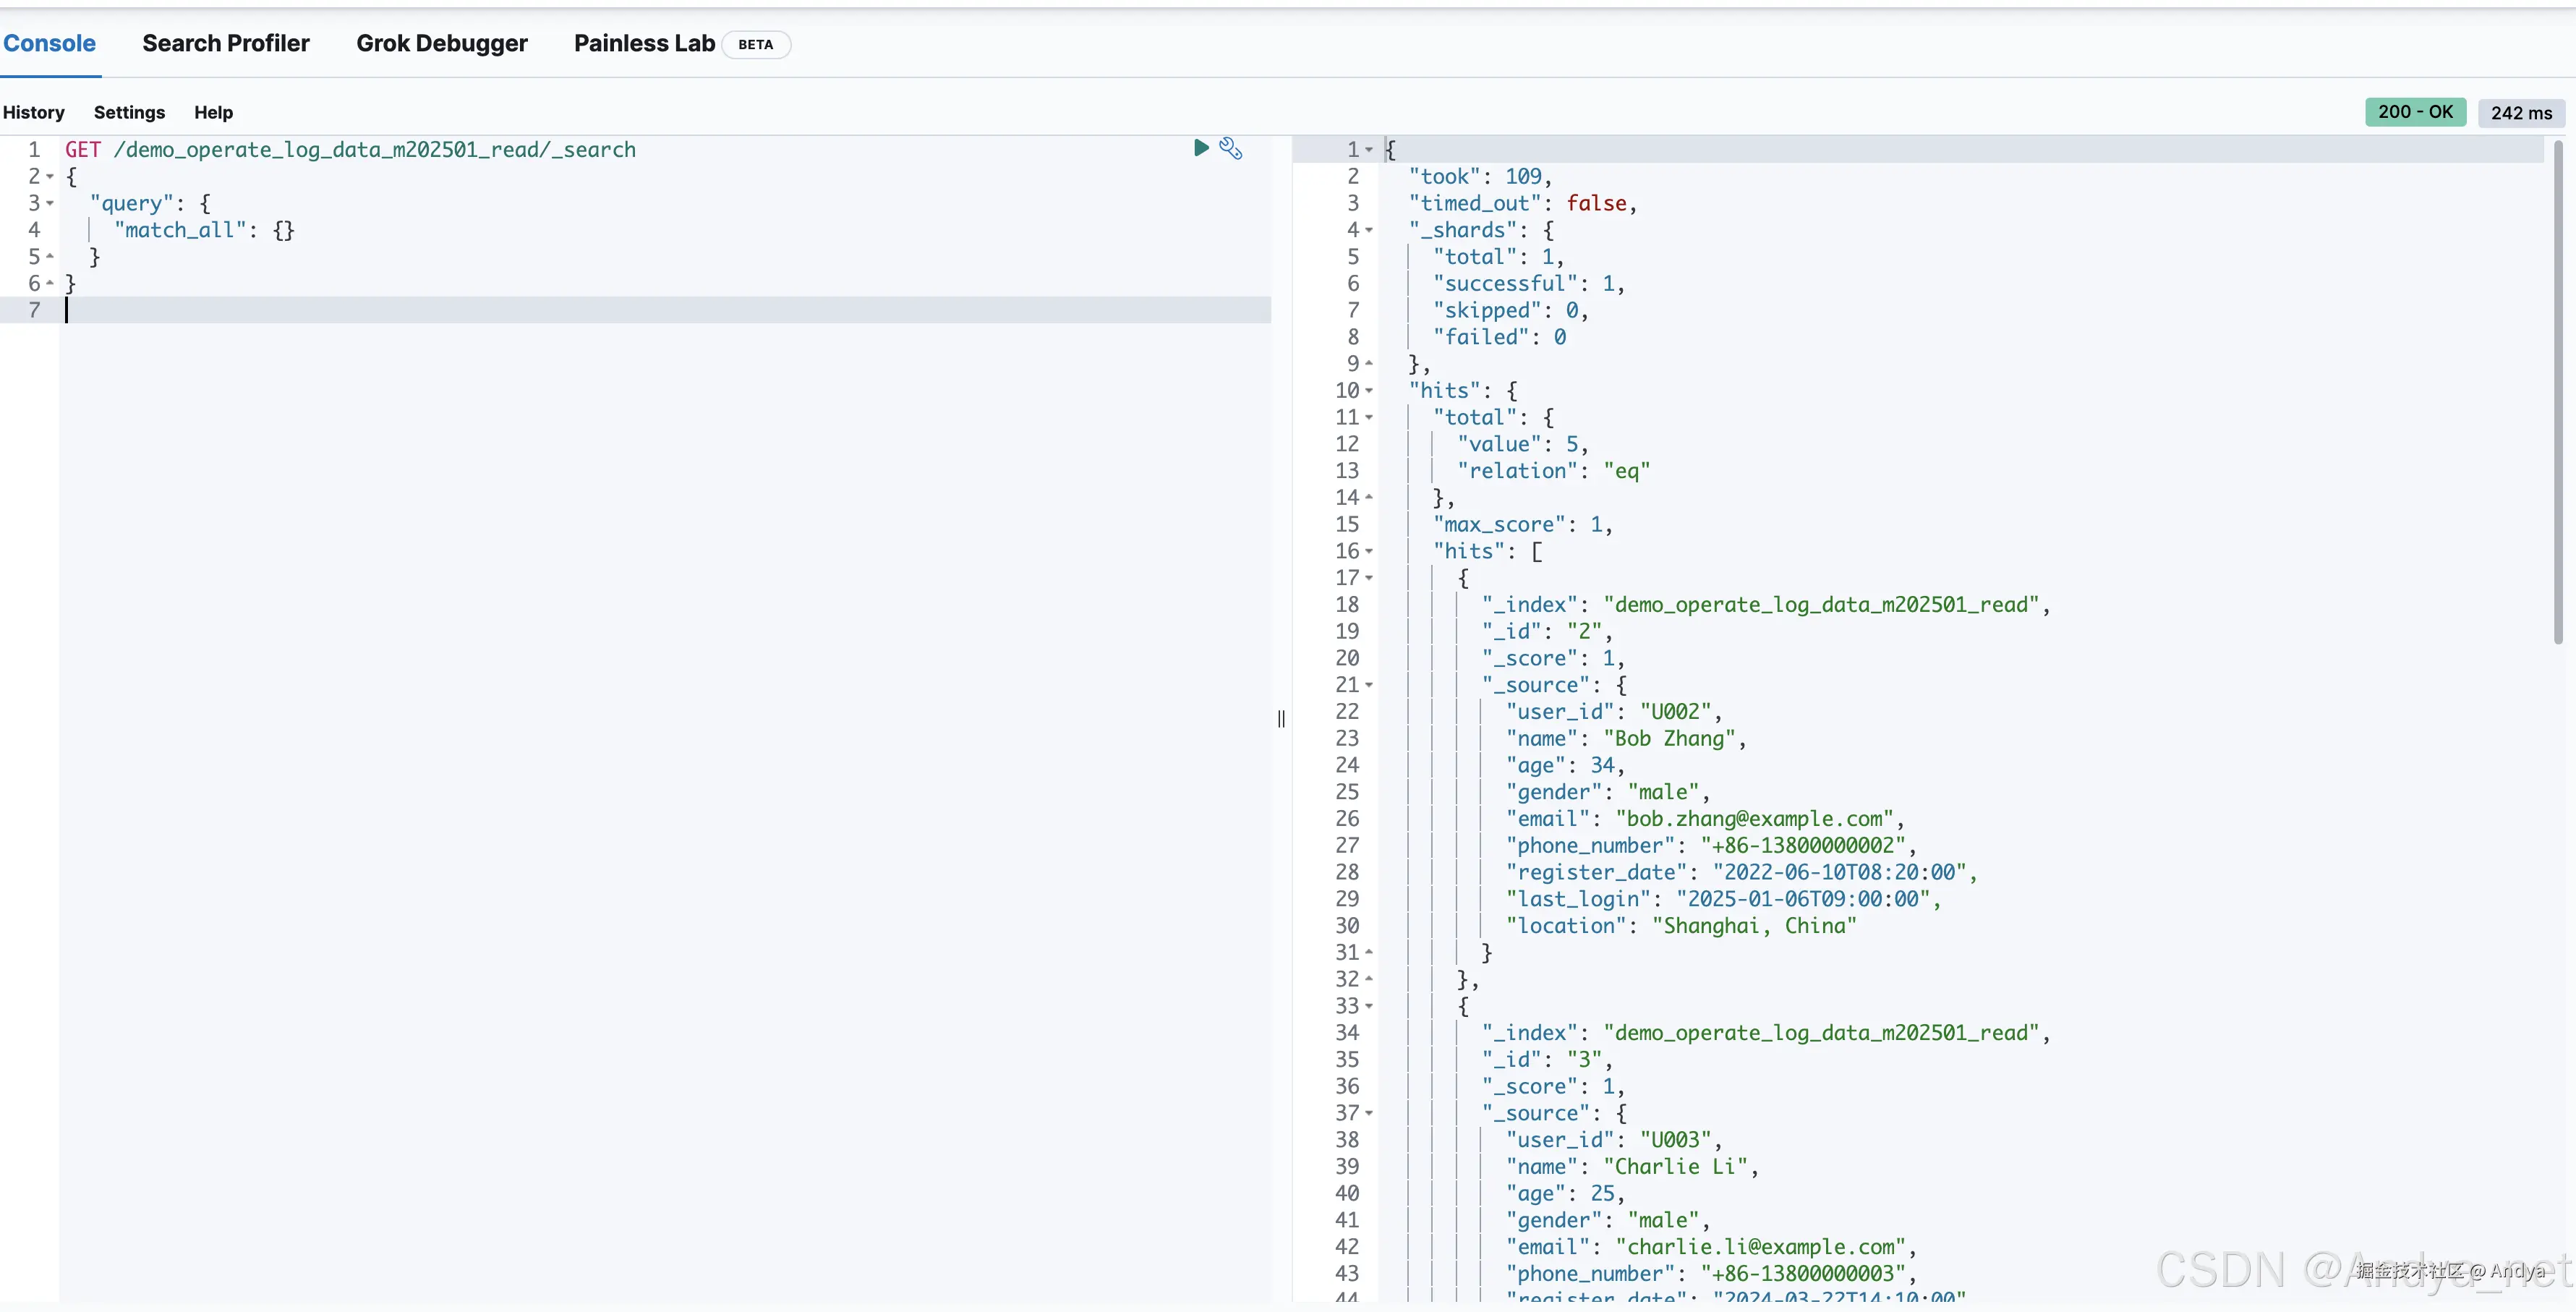Collapse the root brace on response line 1

point(1369,150)
